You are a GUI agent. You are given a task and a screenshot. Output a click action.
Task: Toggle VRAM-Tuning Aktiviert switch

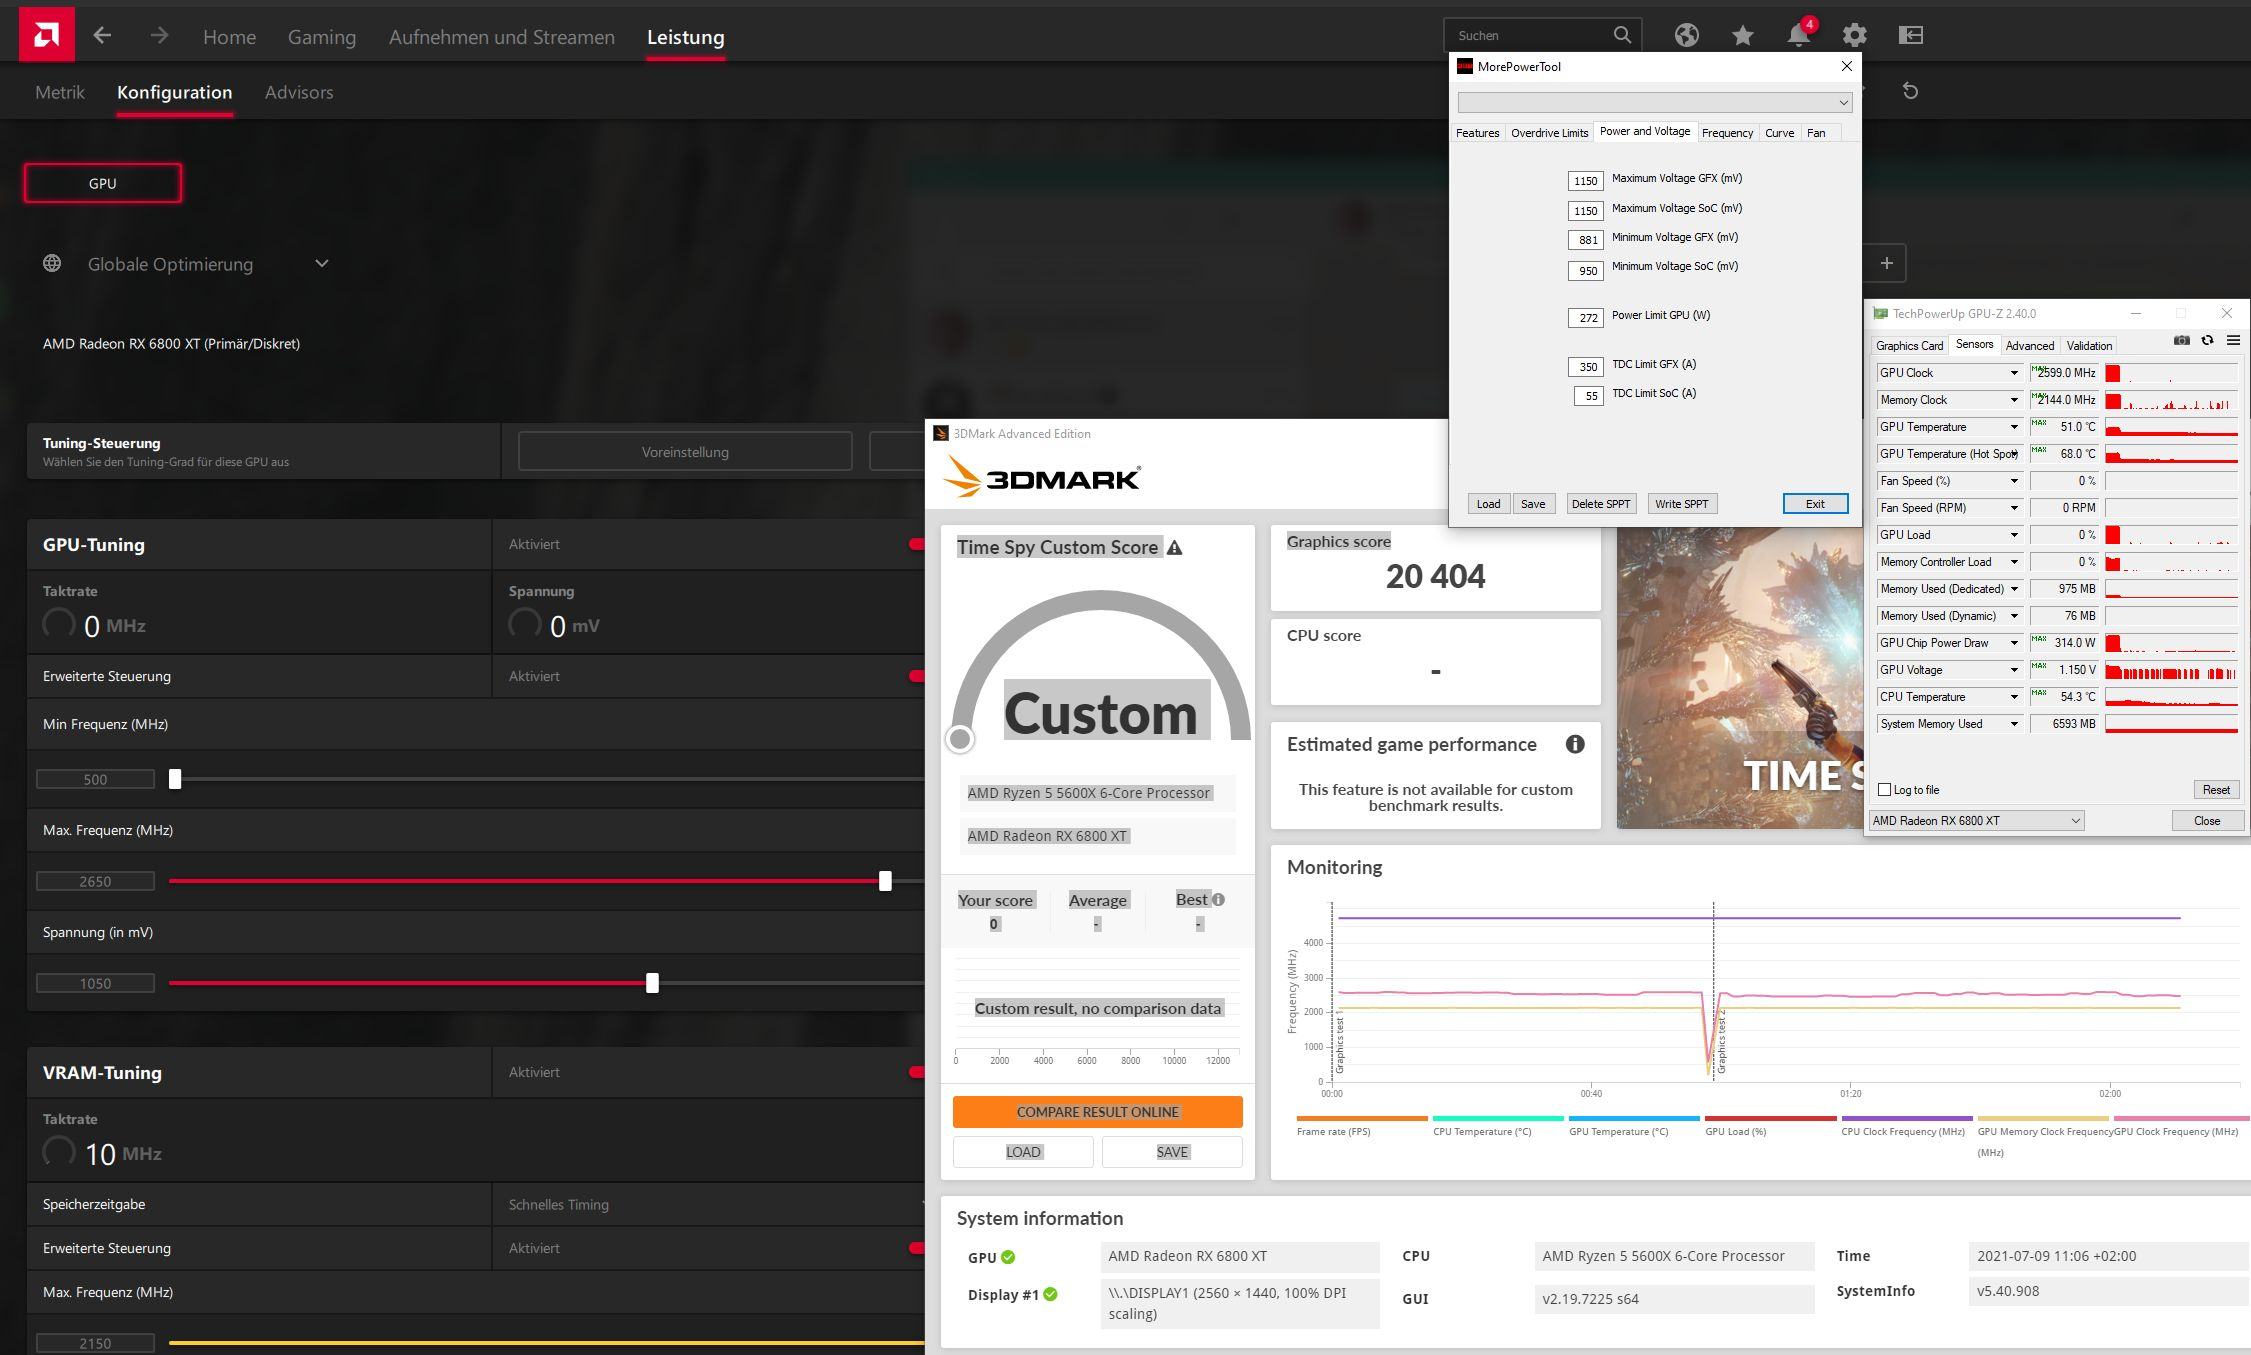pos(915,1072)
